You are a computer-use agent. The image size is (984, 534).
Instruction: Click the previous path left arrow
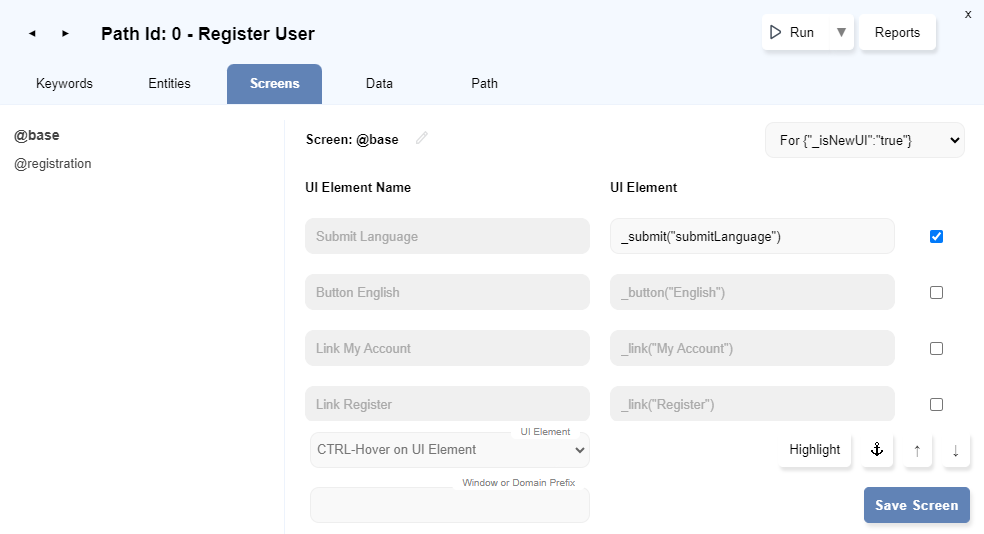coord(32,34)
